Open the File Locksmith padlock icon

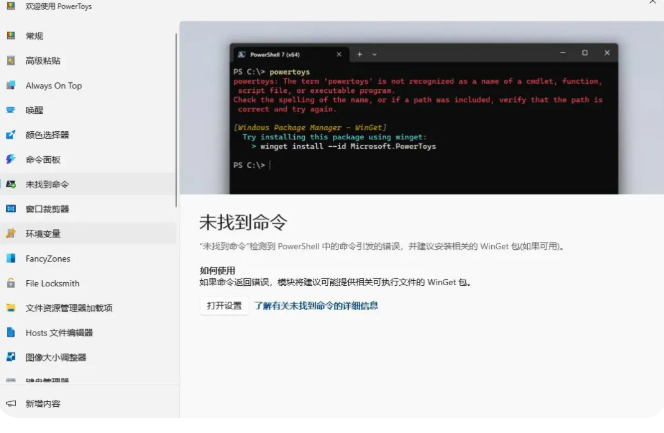(11, 283)
